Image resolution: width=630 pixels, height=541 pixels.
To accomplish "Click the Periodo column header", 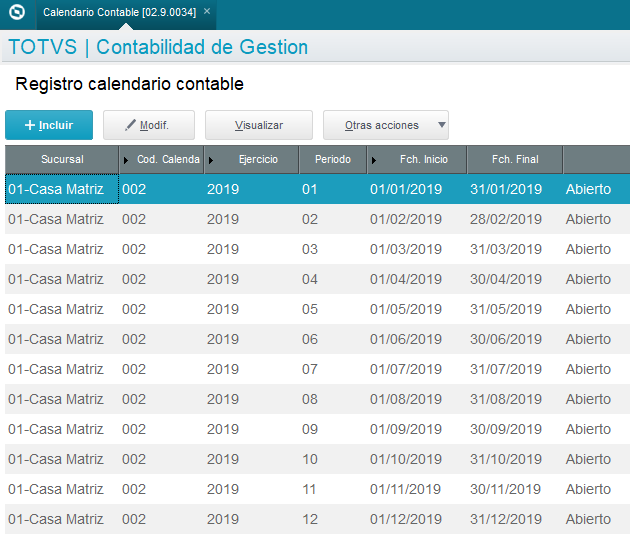I will (x=333, y=160).
